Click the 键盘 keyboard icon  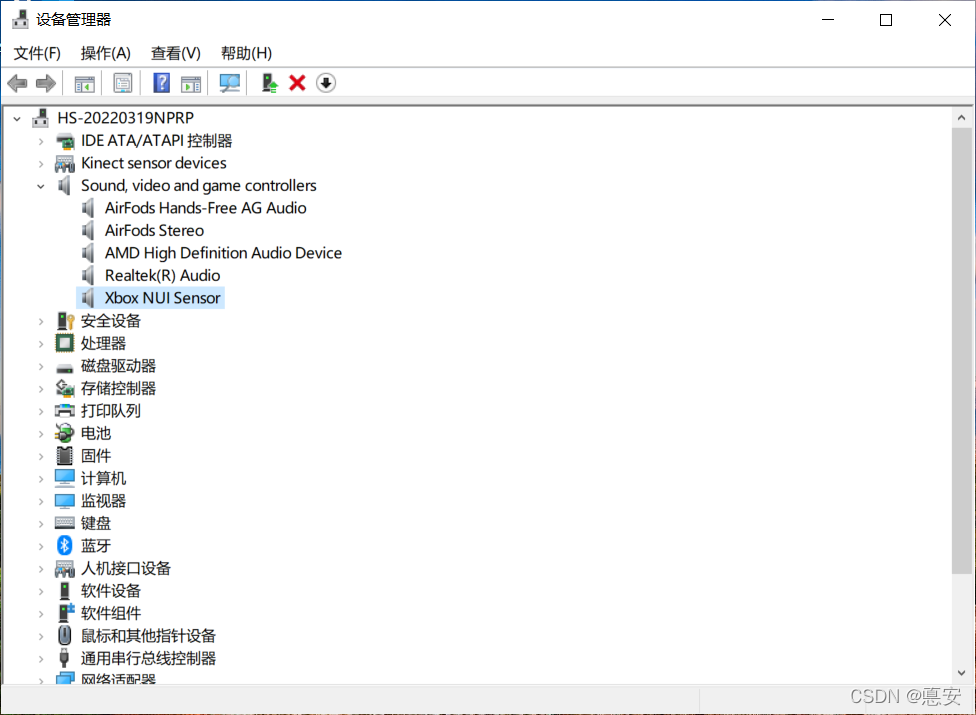point(65,523)
